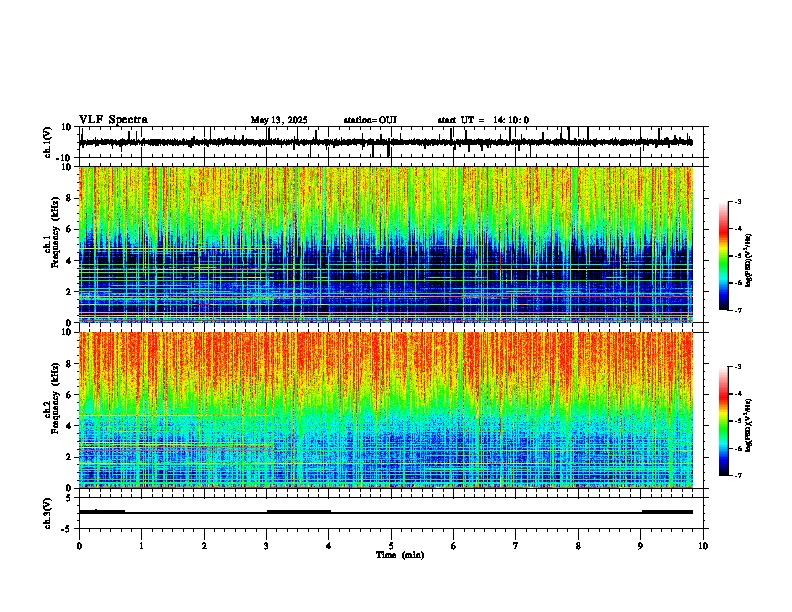This screenshot has width=792, height=612.
Task: Click the ch.1(V) waveform trace panel
Action: click(x=393, y=142)
